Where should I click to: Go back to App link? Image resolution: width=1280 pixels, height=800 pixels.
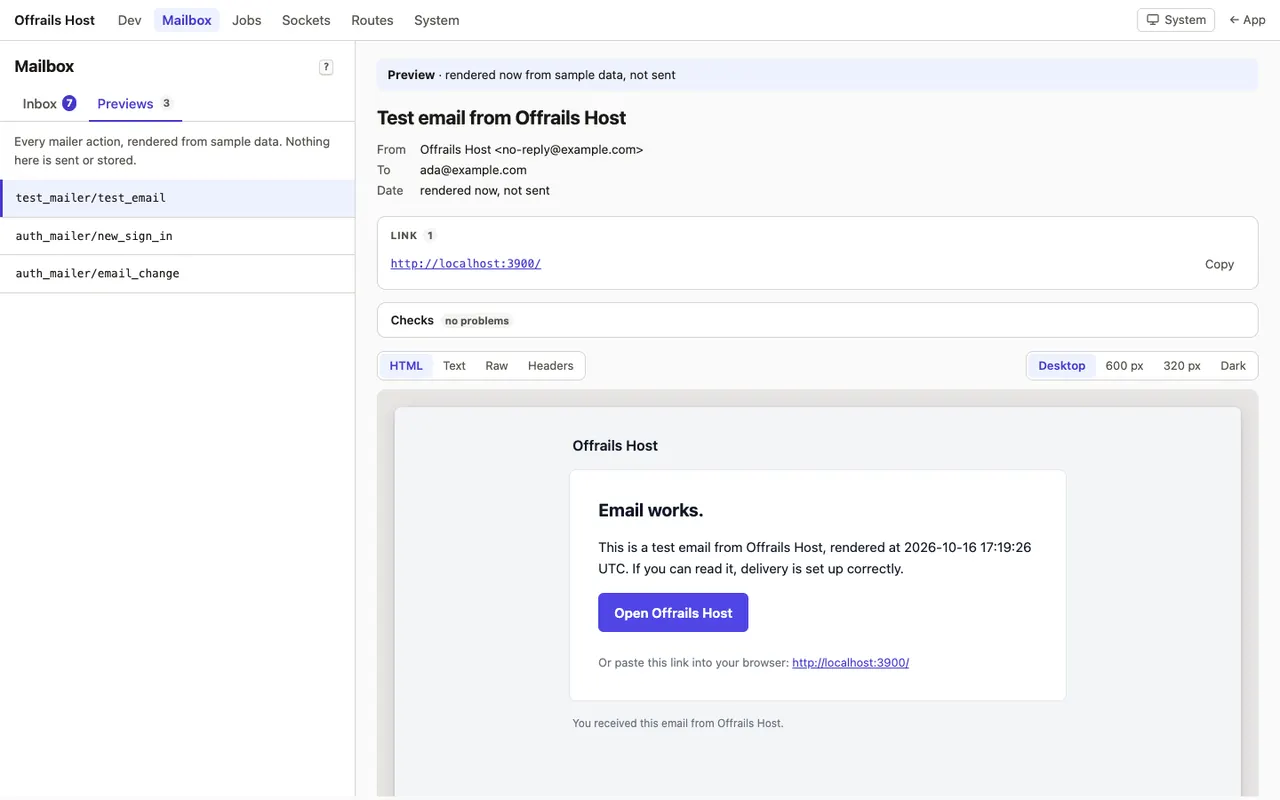pos(1247,20)
